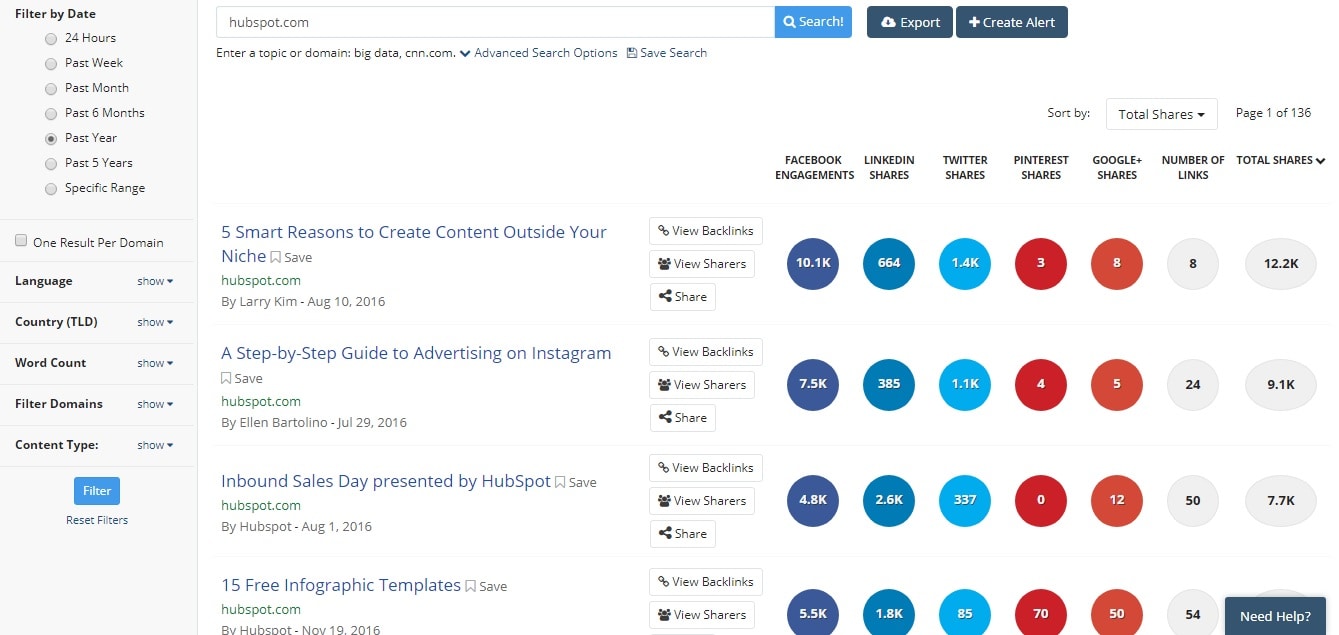Screen dimensions: 1339x635
Task: Select the 24 Hours radio option
Action: coord(51,39)
